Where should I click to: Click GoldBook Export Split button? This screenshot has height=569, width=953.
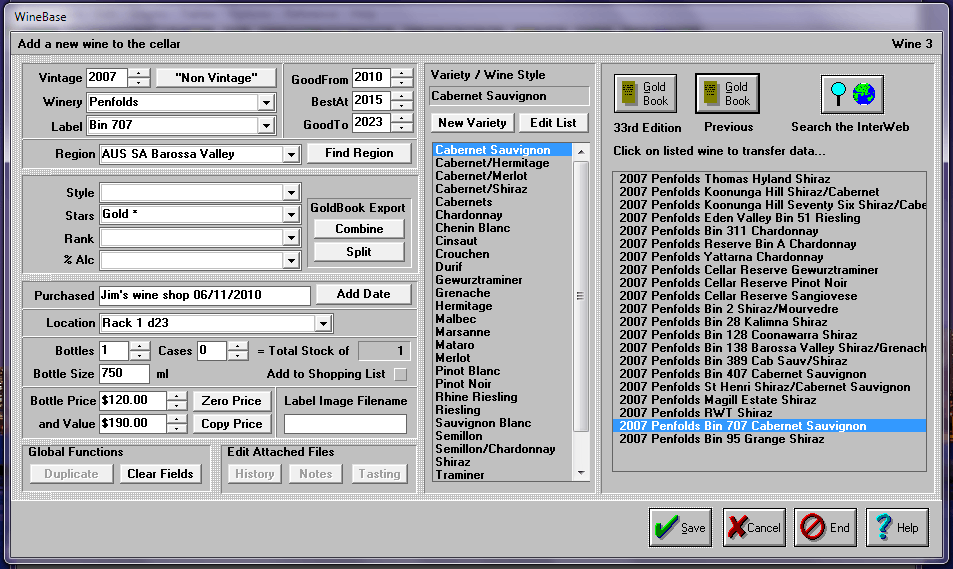359,252
